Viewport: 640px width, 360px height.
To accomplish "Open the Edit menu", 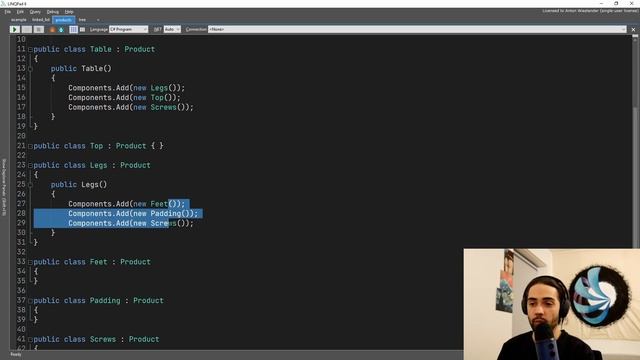I will pos(20,12).
